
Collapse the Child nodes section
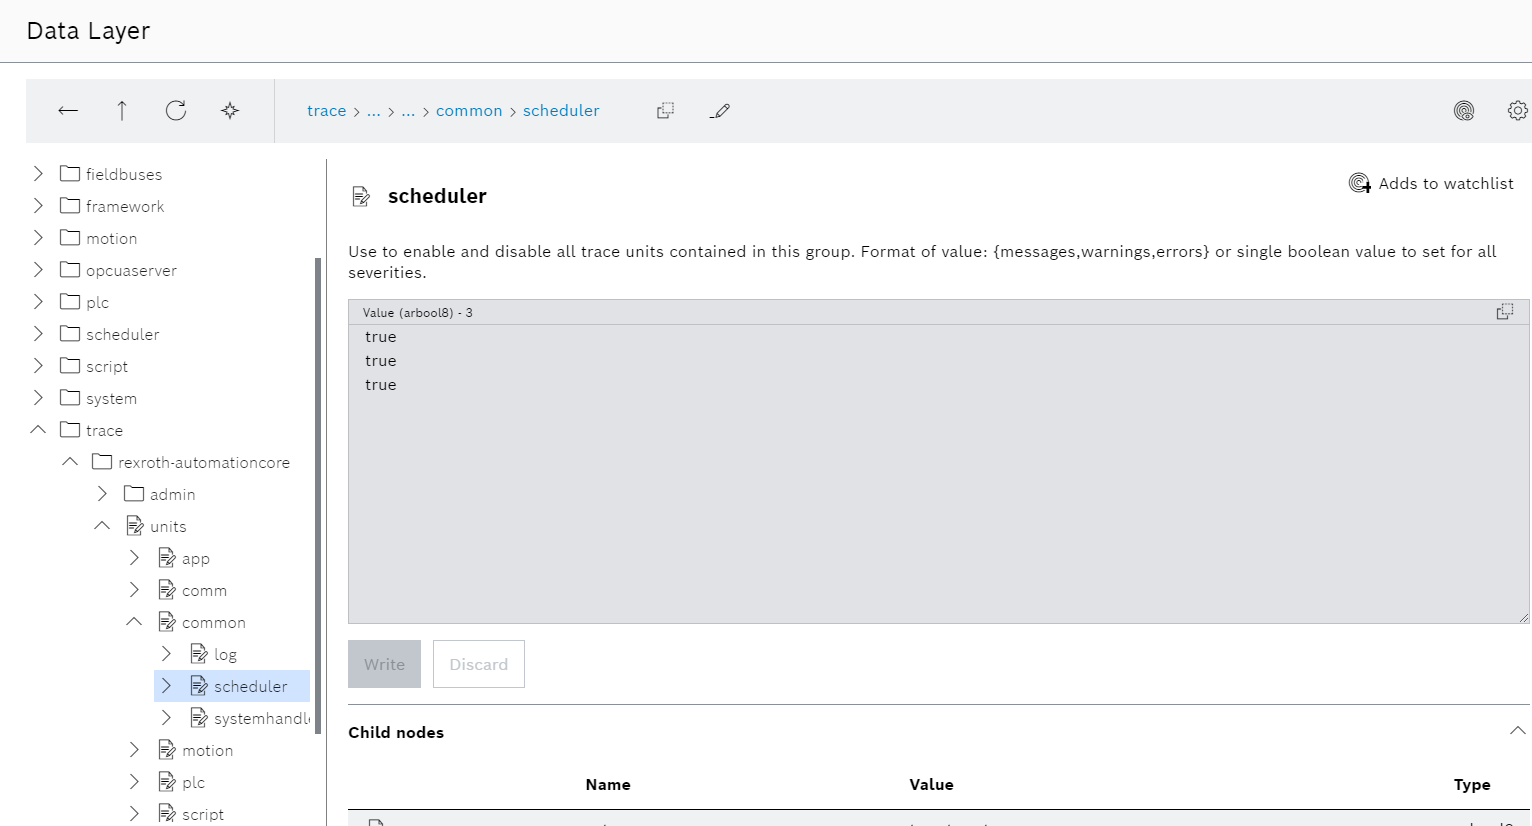pyautogui.click(x=1517, y=731)
